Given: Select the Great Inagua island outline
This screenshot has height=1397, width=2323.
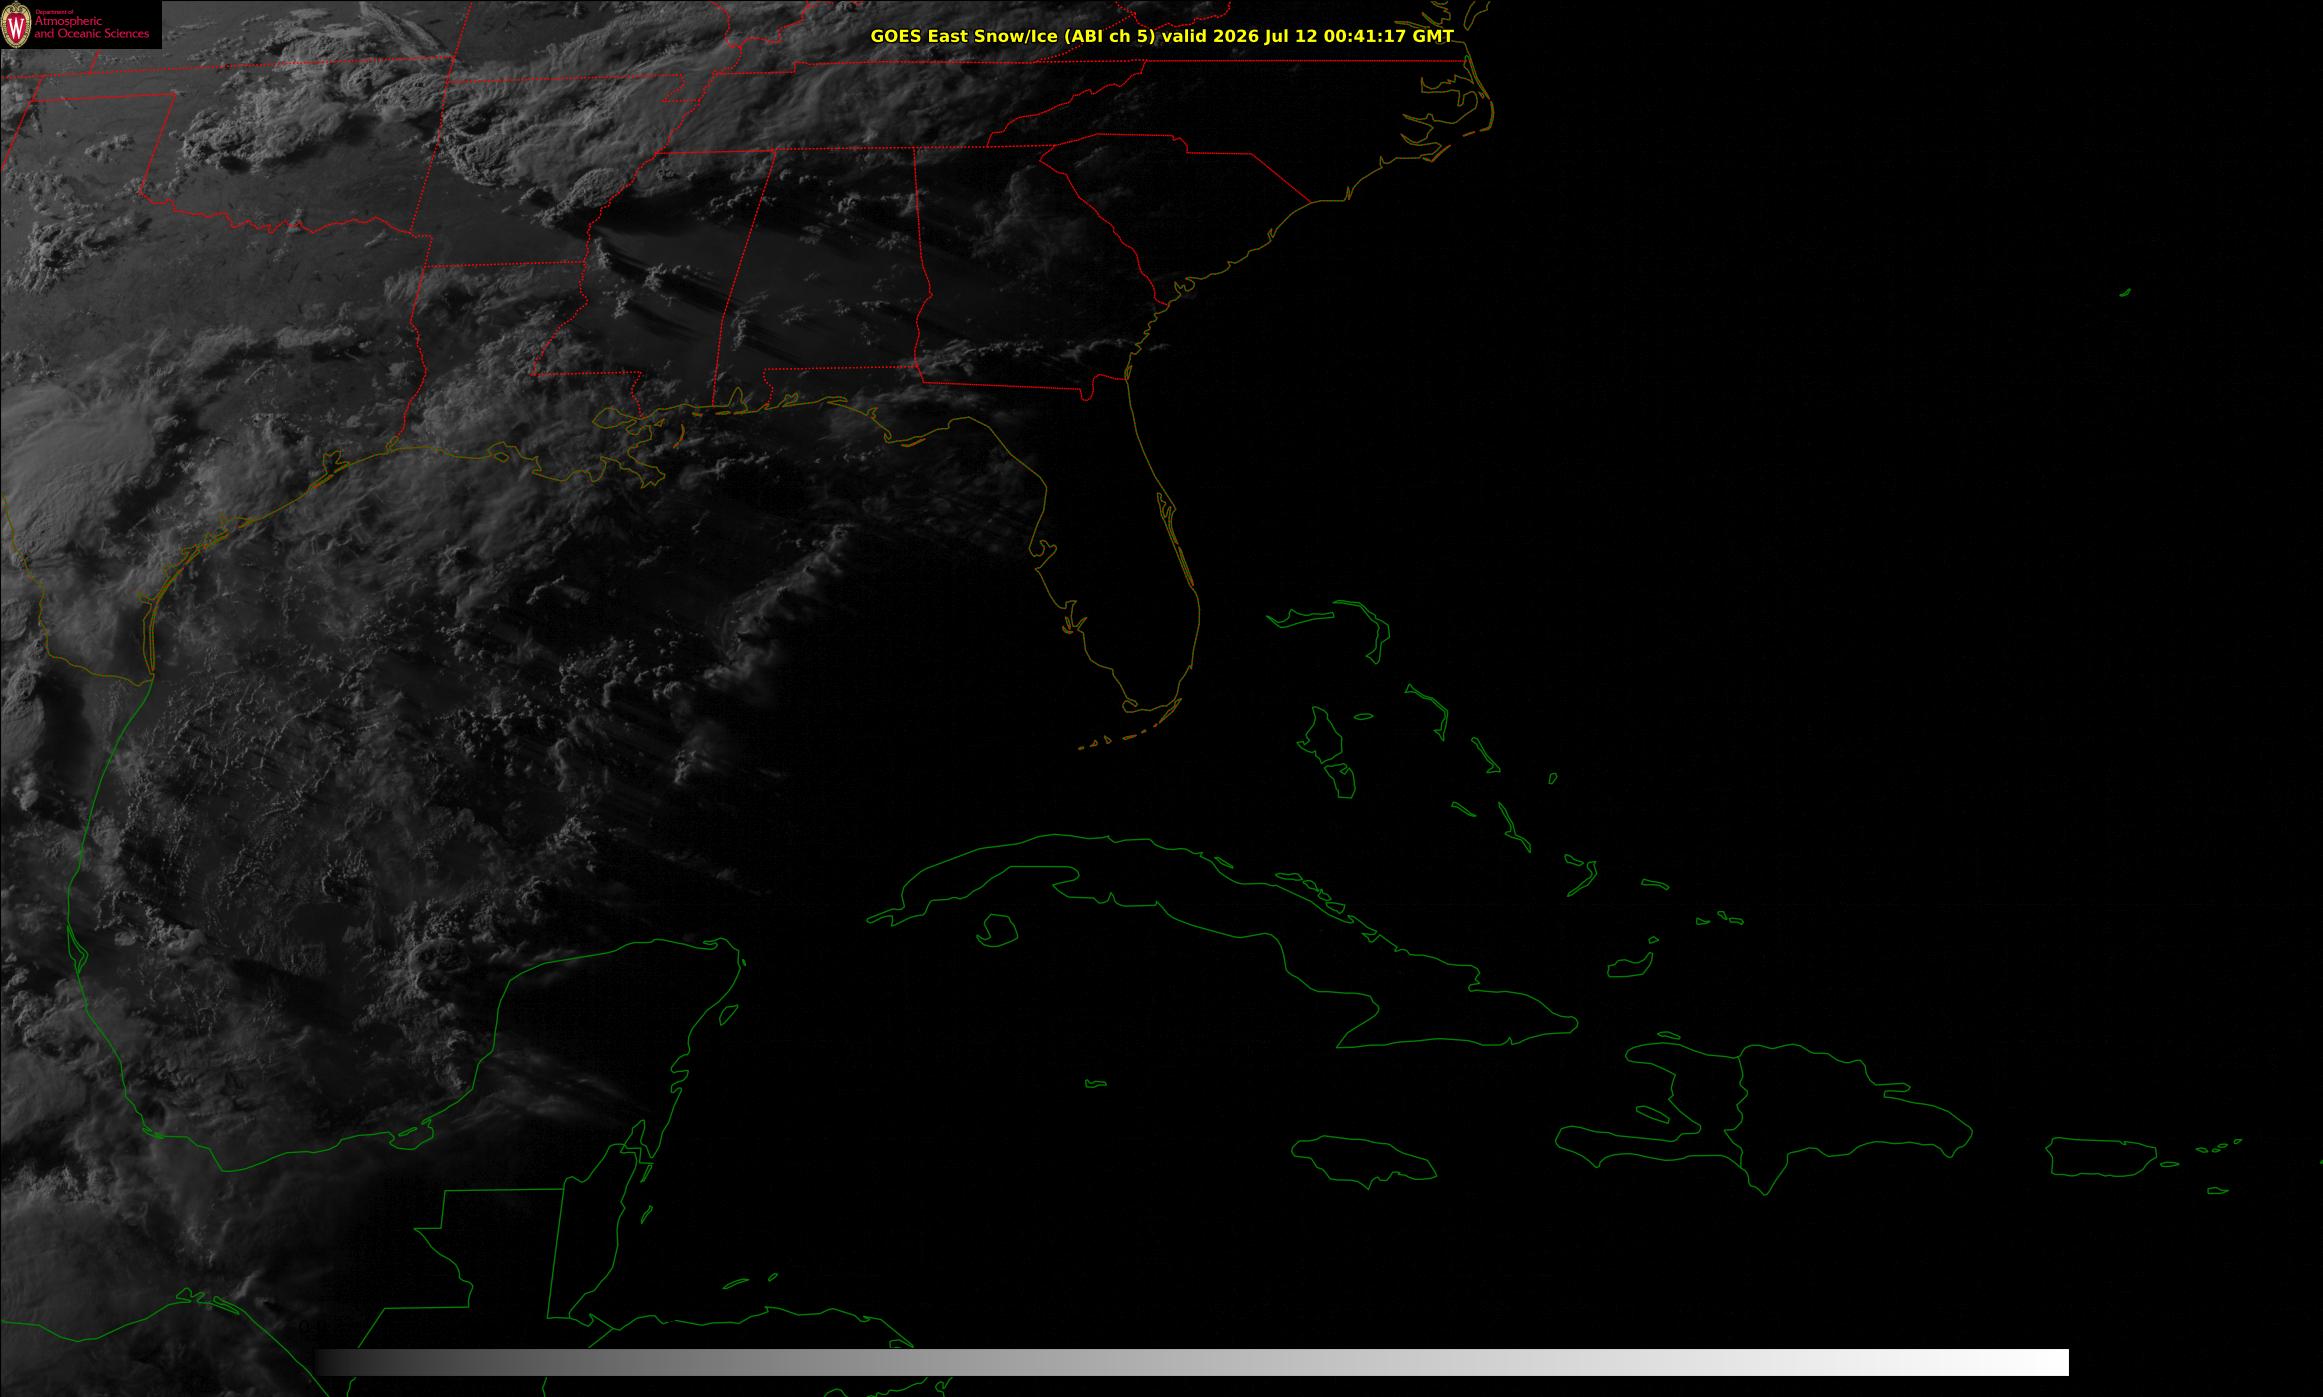Looking at the screenshot, I should point(1629,966).
